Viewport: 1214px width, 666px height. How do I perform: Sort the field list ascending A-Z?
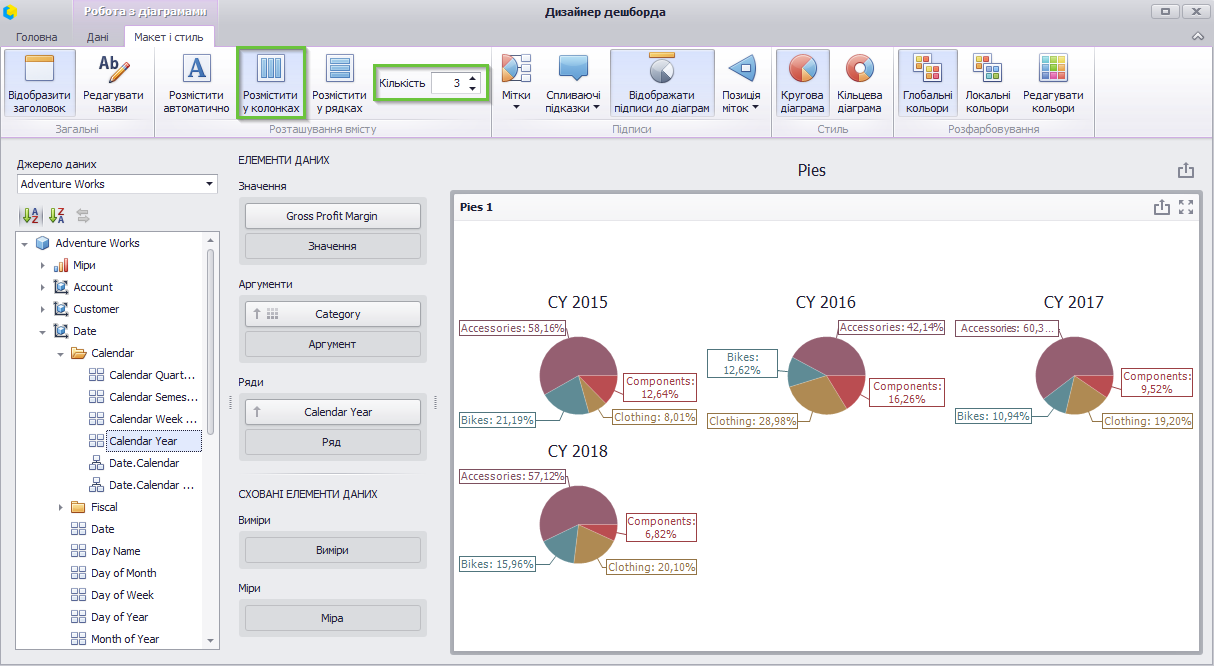30,215
